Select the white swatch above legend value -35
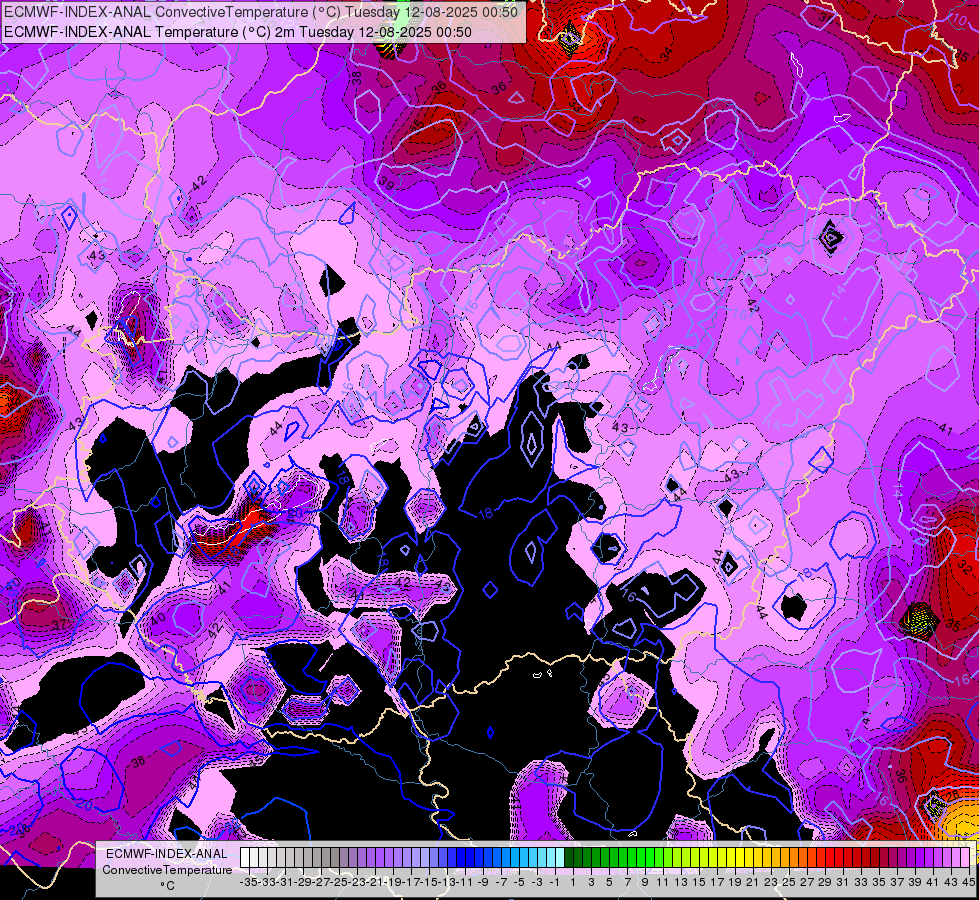This screenshot has height=900, width=979. [x=245, y=858]
